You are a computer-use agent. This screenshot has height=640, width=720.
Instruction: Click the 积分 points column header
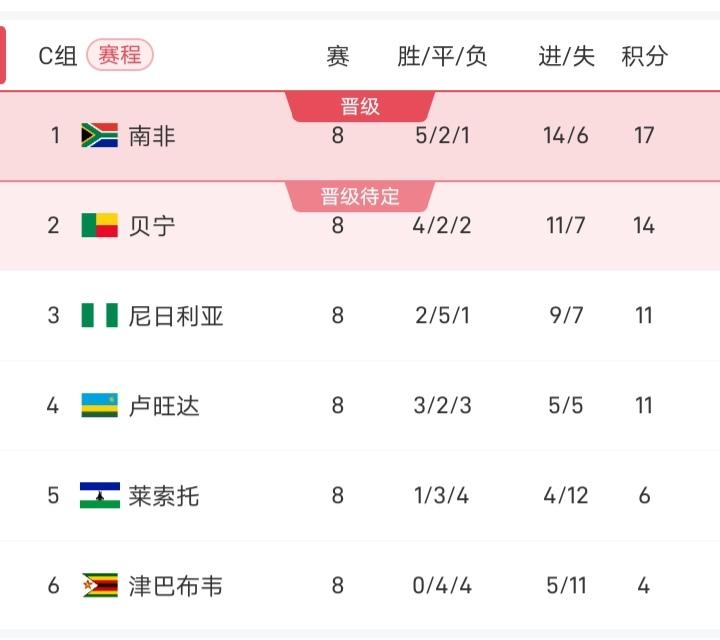(645, 56)
